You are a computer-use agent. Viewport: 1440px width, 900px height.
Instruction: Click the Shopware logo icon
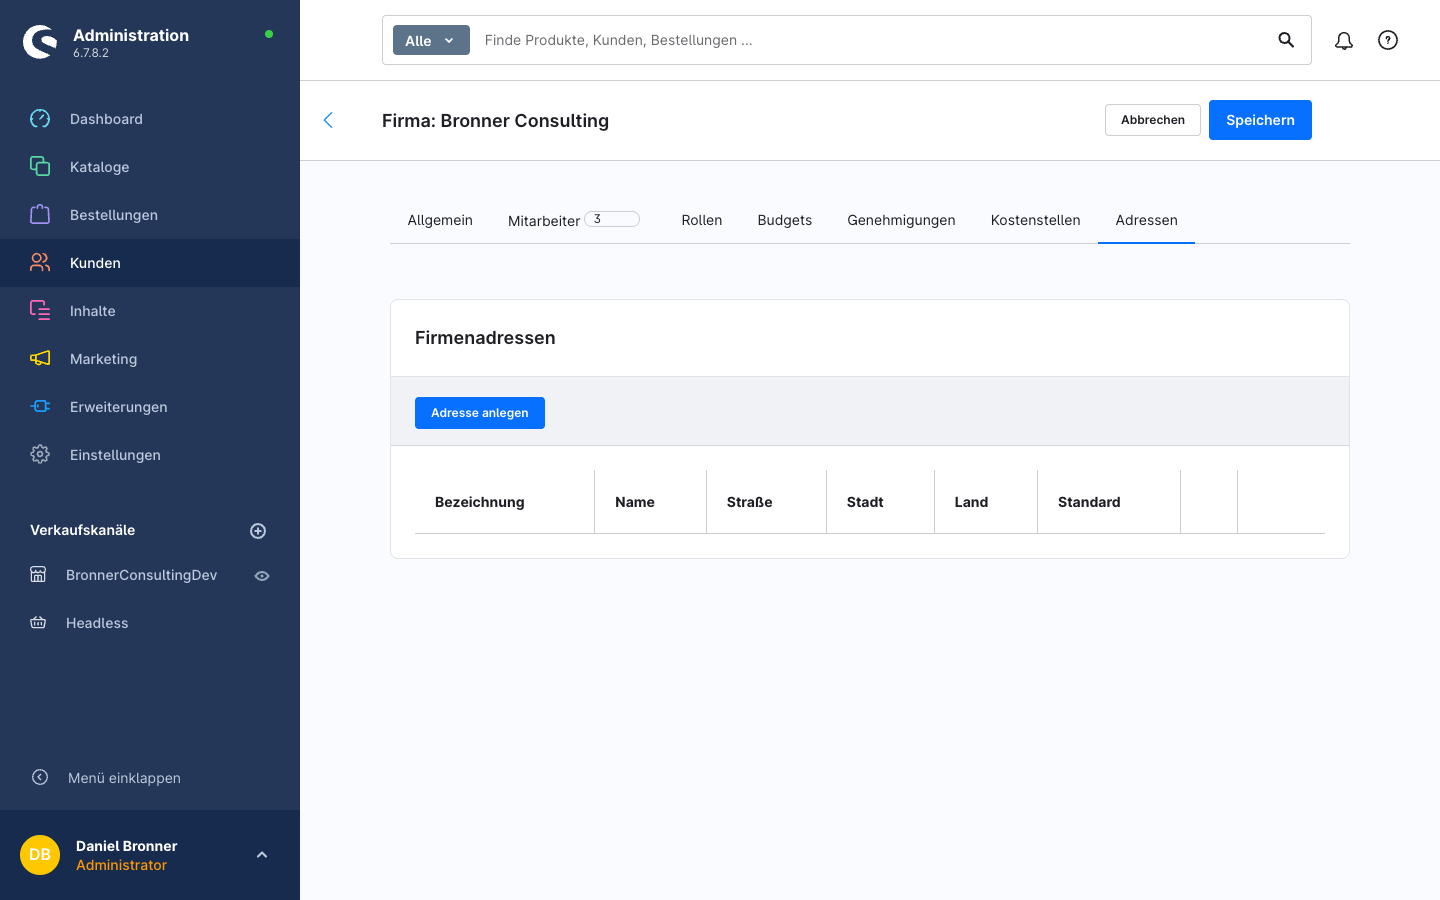(40, 42)
